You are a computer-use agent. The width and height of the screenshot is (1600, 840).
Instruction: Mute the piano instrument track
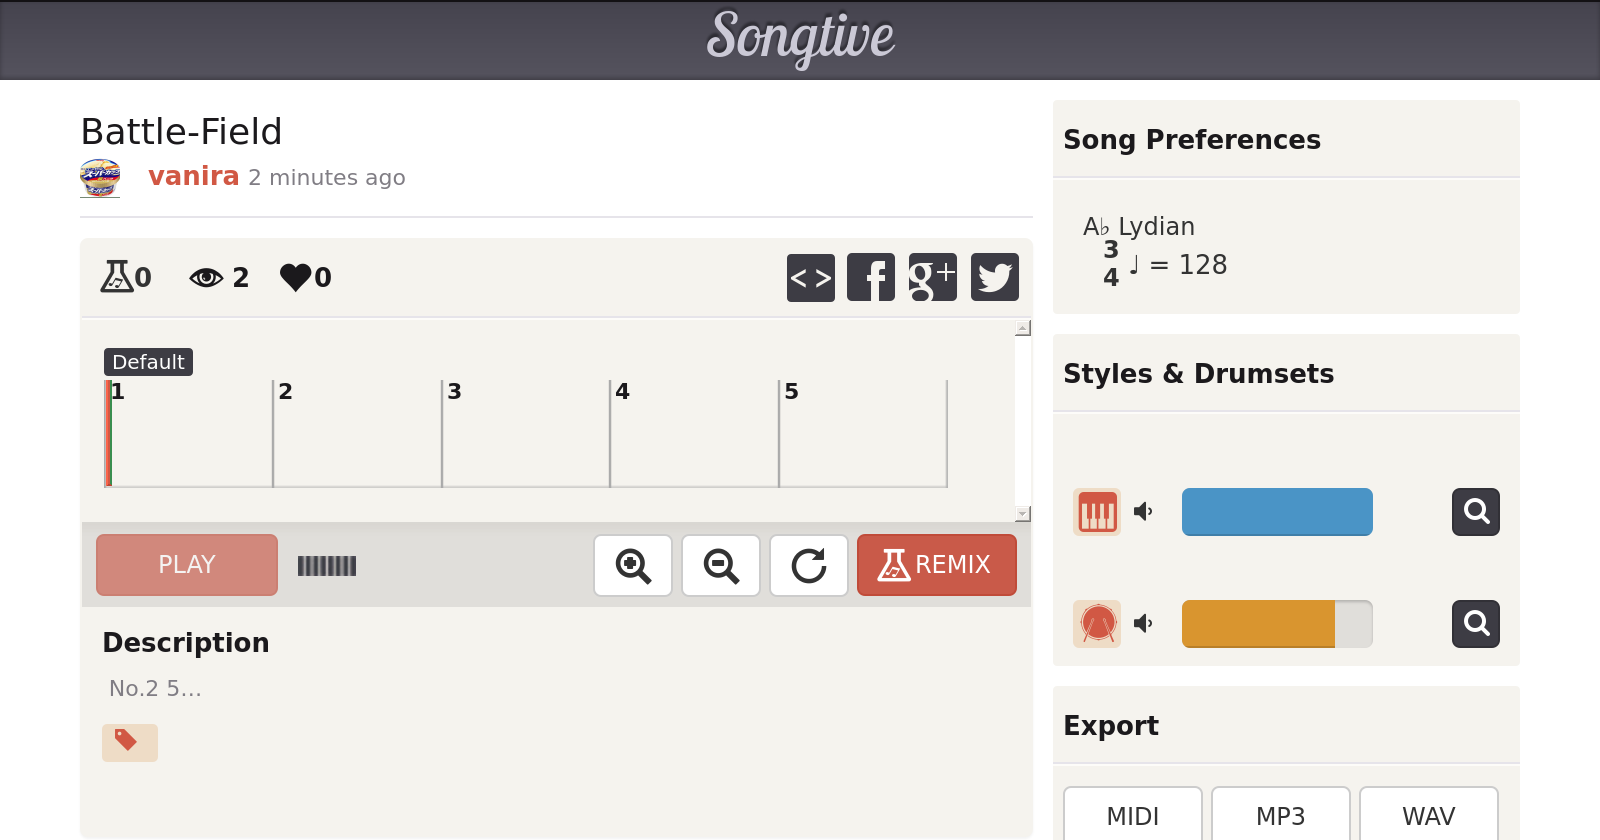[1143, 512]
